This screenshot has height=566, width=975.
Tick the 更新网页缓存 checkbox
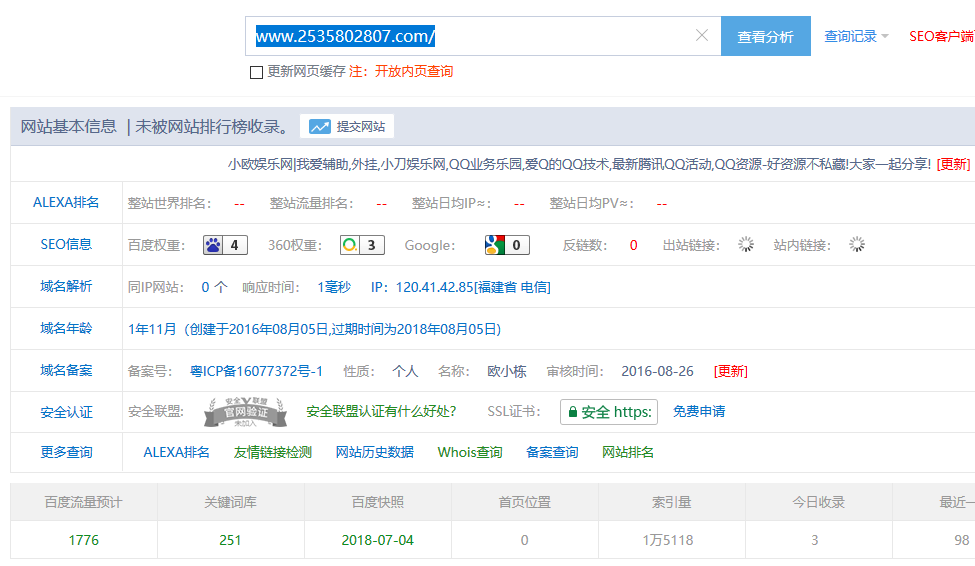(x=256, y=72)
